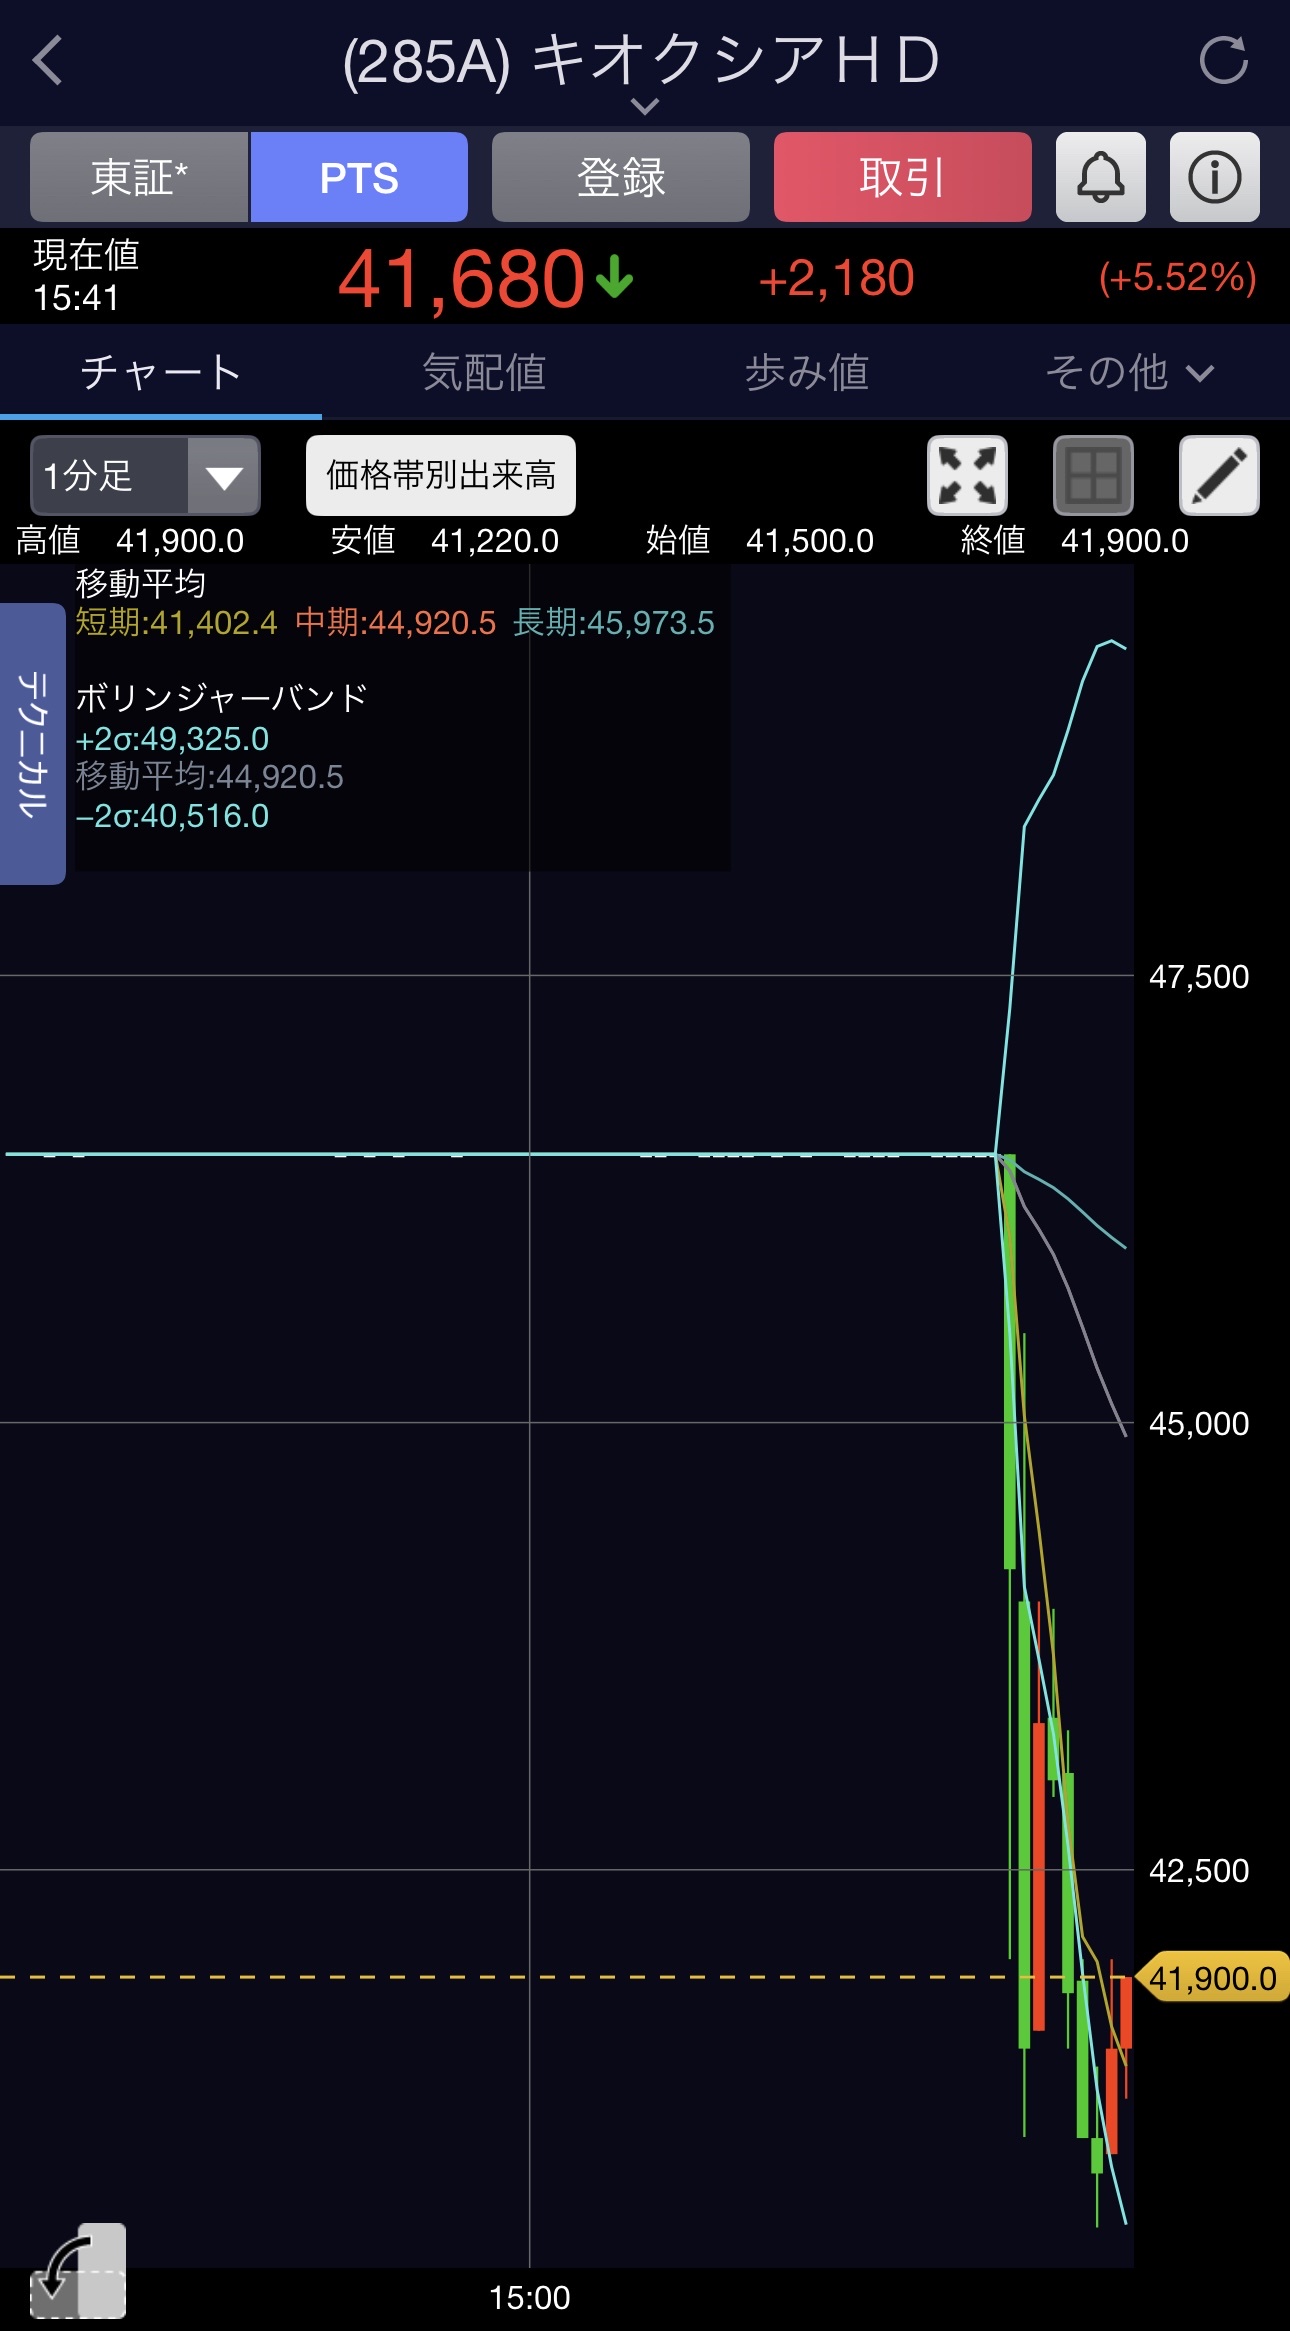Open the stock information icon
This screenshot has width=1290, height=2331.
coord(1214,177)
